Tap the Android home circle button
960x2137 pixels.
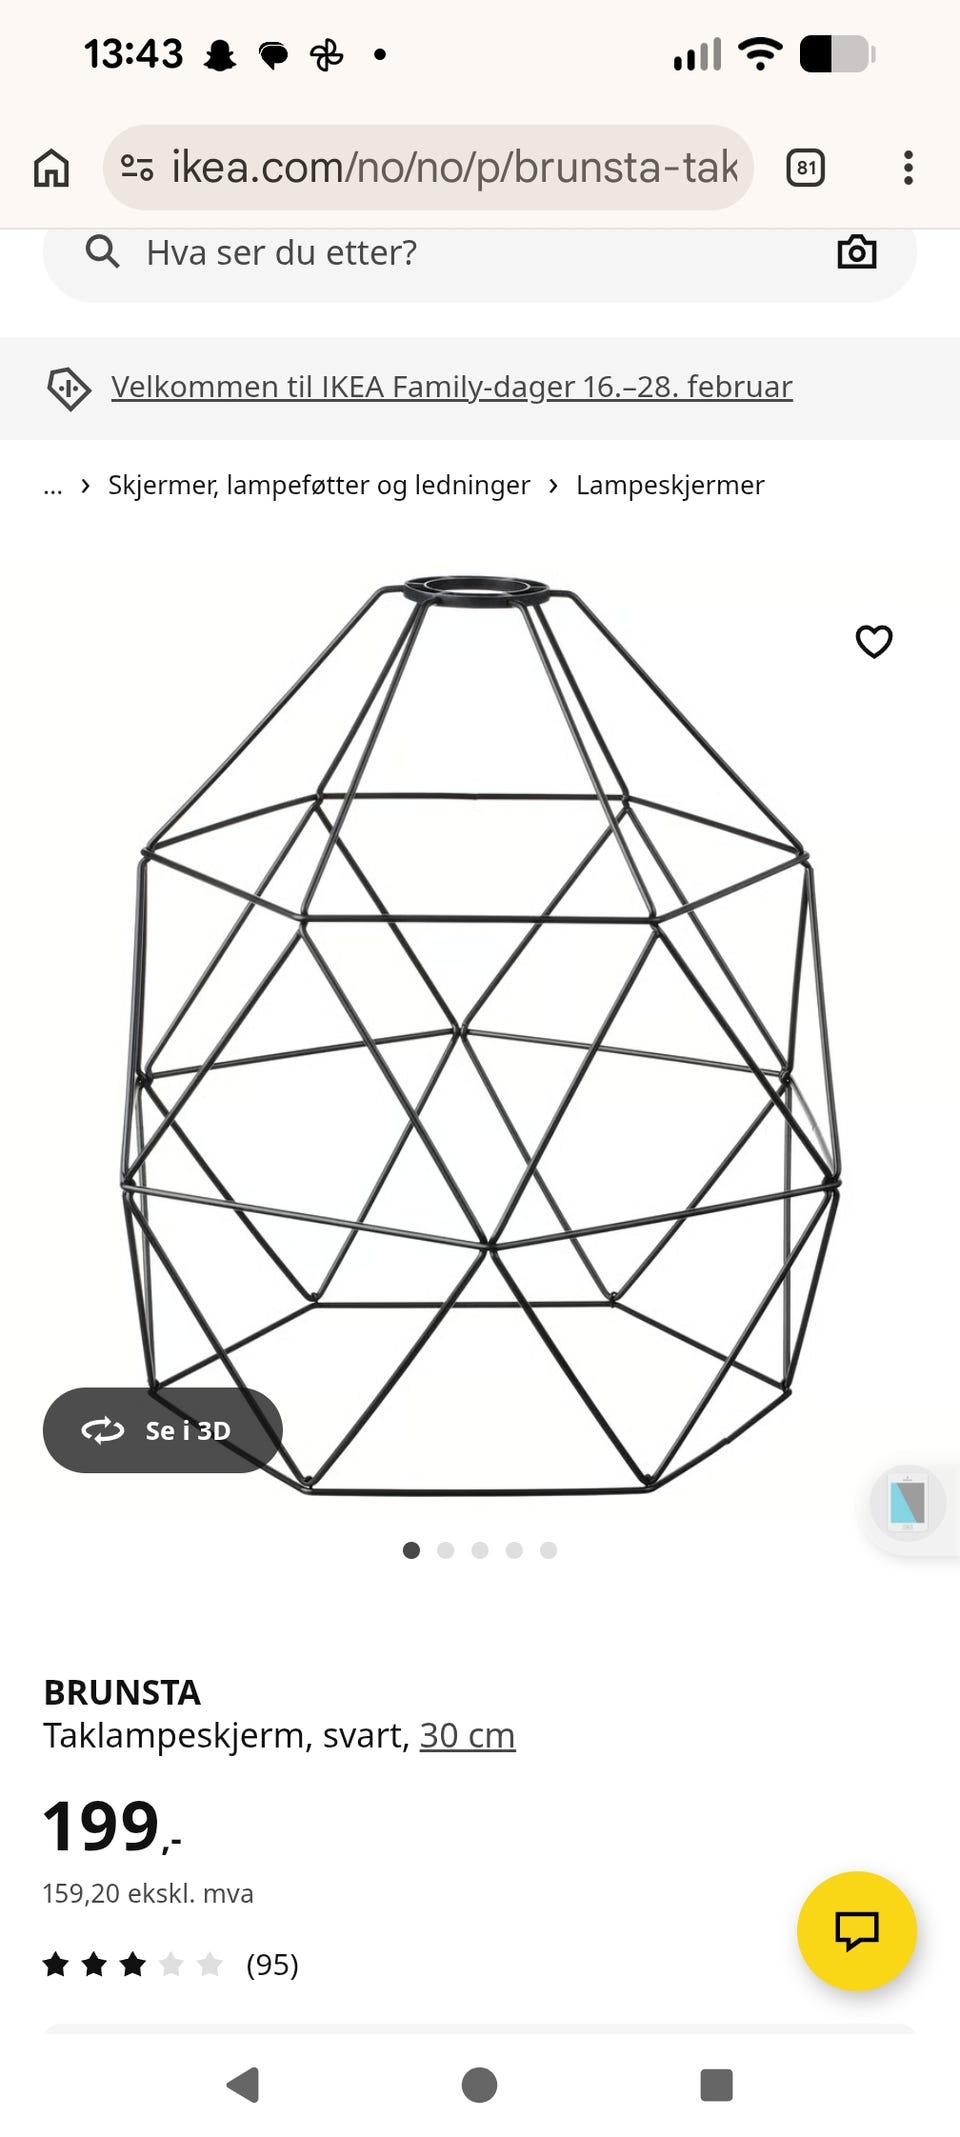tap(480, 2086)
